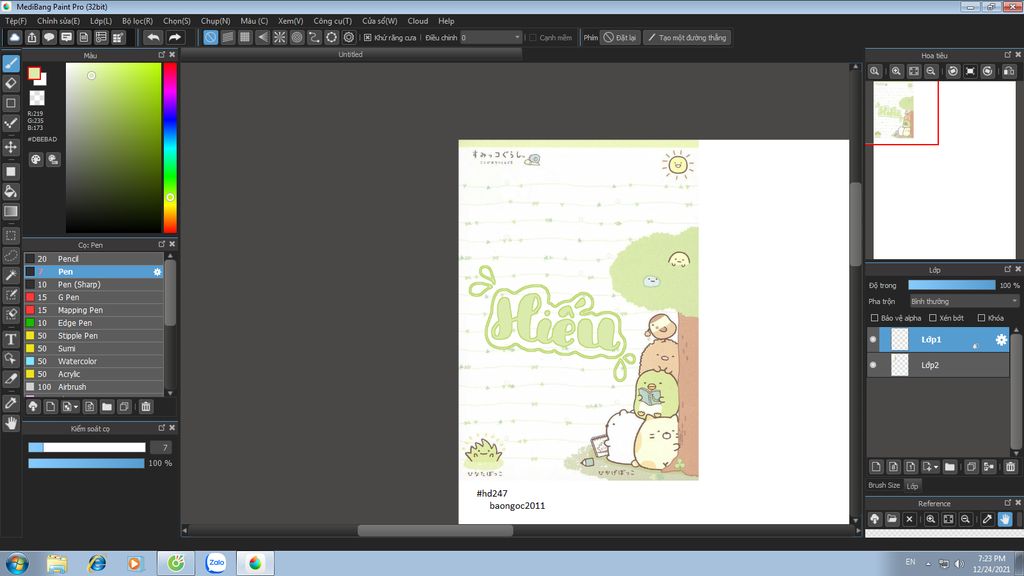Viewport: 1024px width, 576px height.
Task: Toggle Khử răng cưa anti-aliasing checkbox
Action: (x=368, y=38)
